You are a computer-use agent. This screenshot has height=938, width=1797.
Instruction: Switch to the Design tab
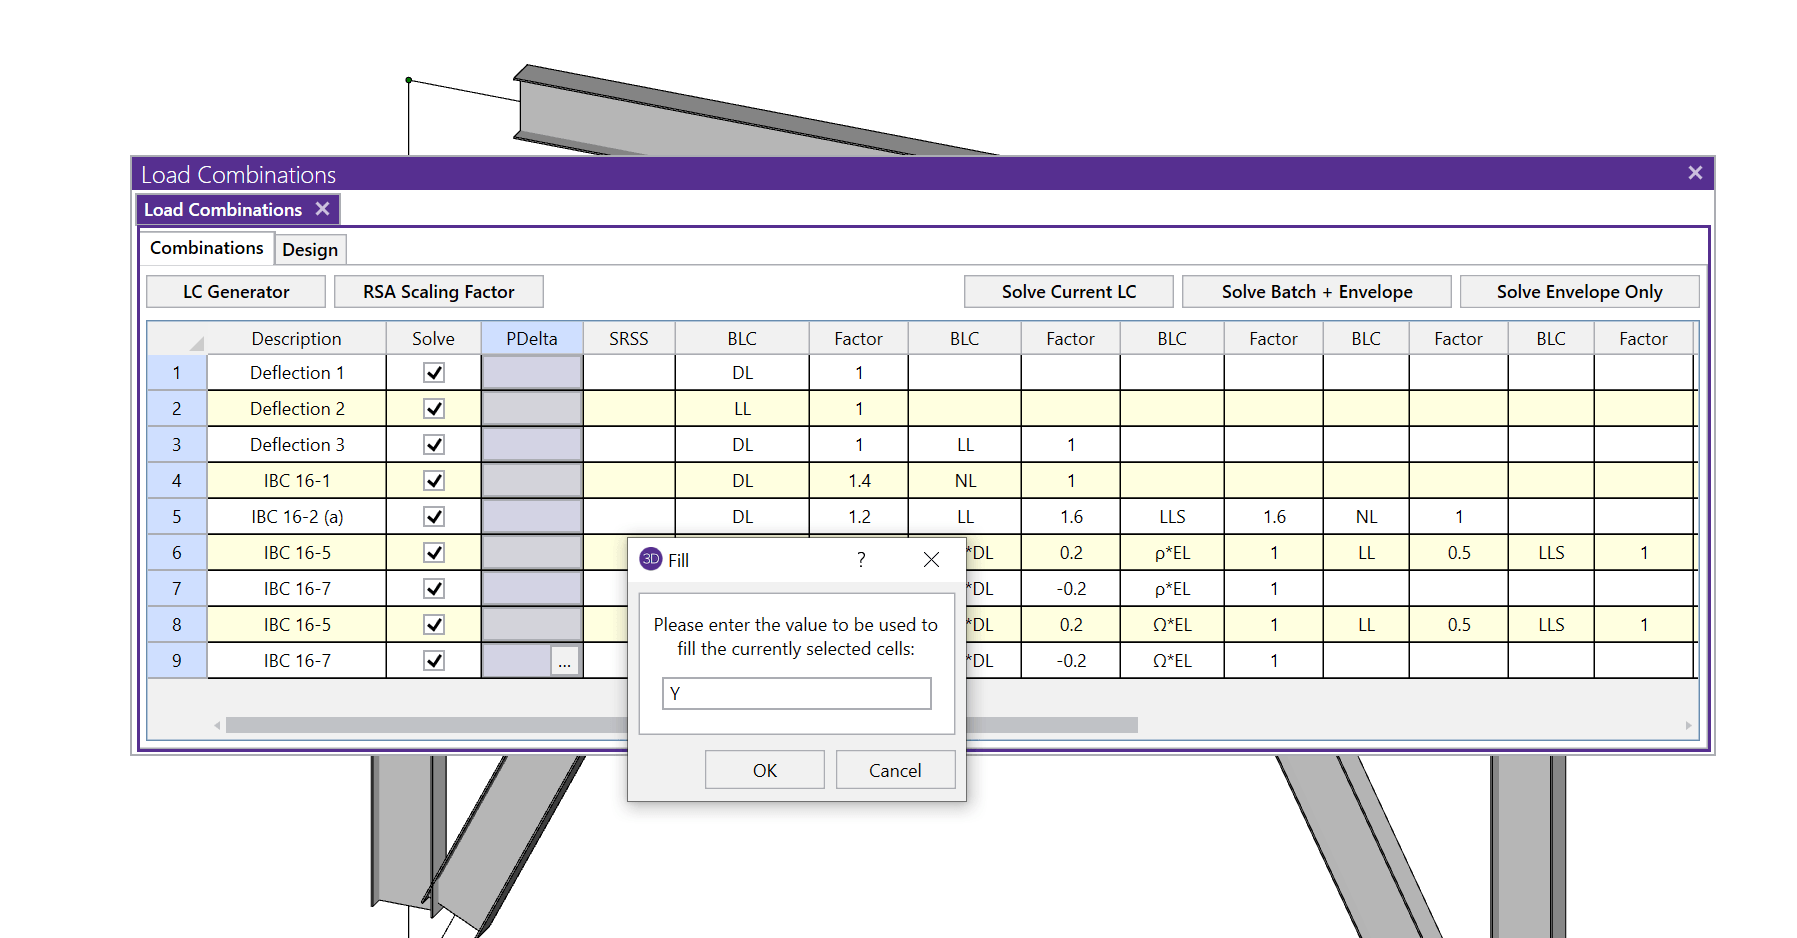point(310,249)
